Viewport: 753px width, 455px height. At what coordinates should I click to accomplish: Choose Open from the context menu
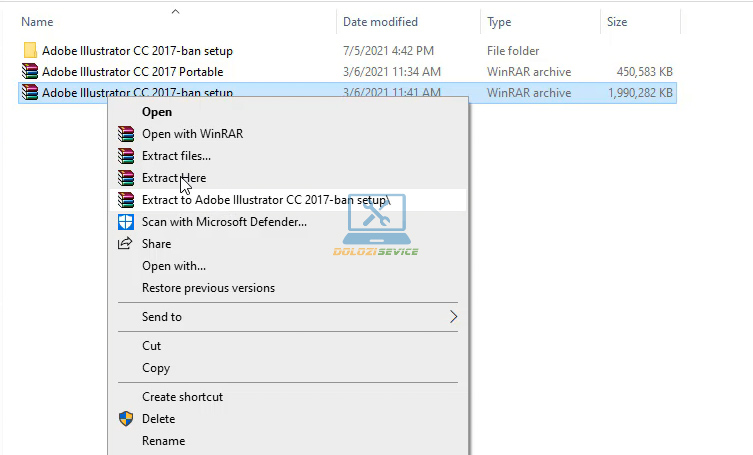tap(156, 112)
